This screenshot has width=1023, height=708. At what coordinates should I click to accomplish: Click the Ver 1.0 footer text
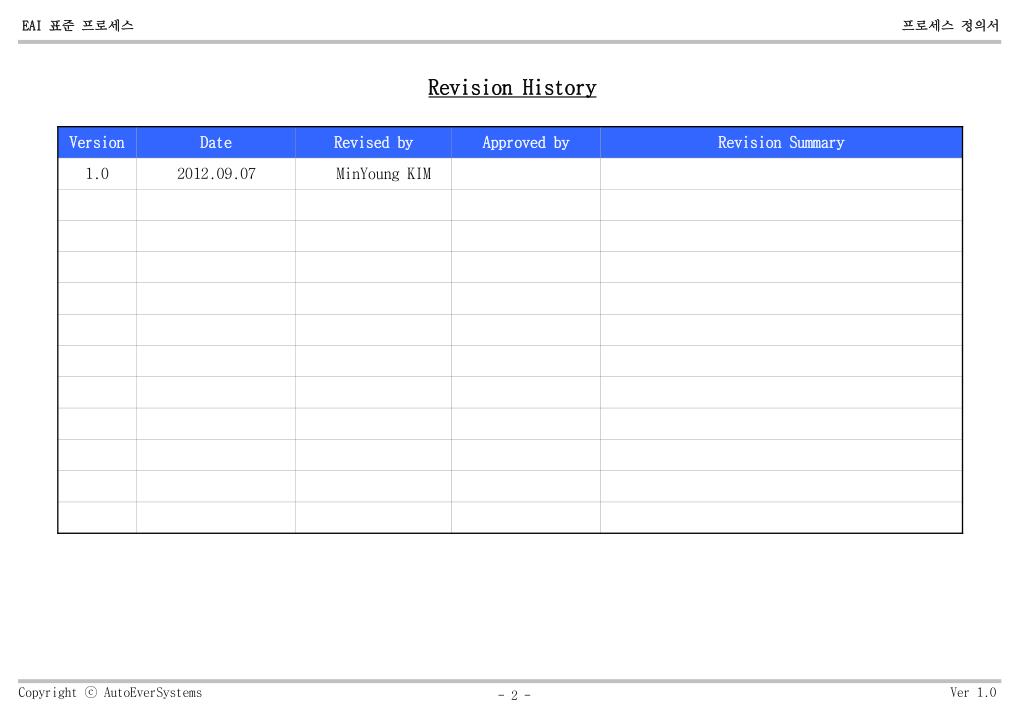[x=973, y=692]
